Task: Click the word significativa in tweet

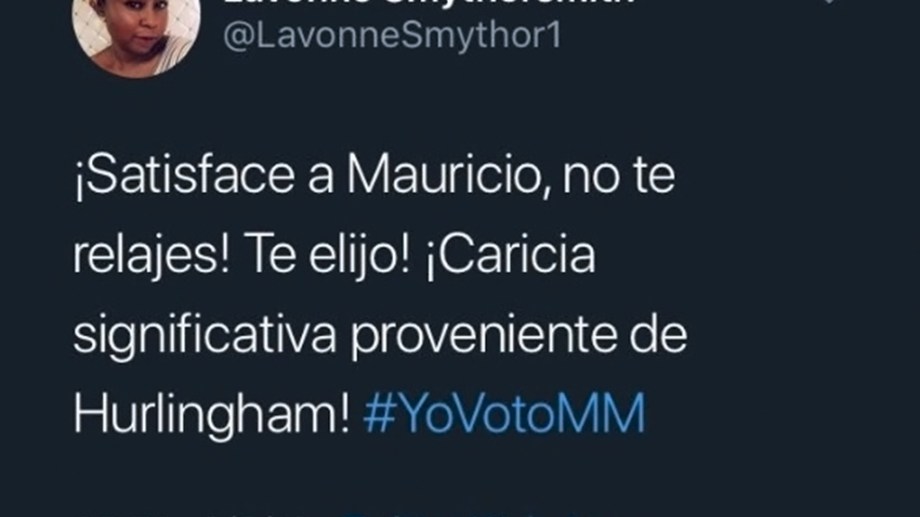Action: 205,336
